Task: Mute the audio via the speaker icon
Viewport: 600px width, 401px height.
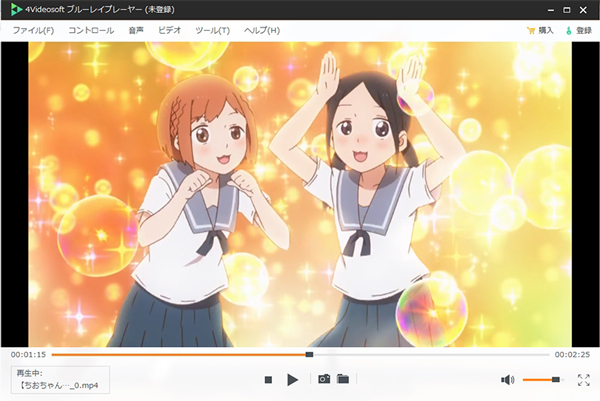Action: 508,380
